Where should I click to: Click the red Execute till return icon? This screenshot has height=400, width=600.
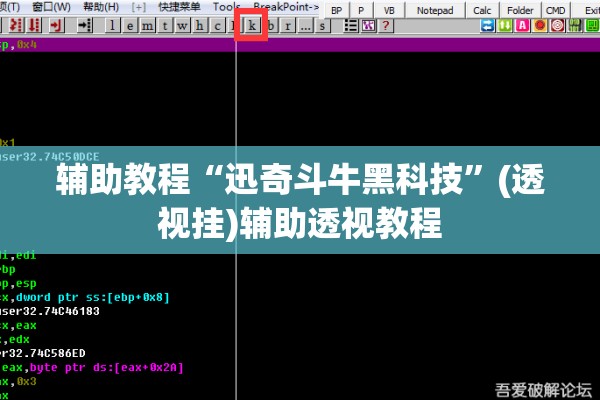pos(56,26)
